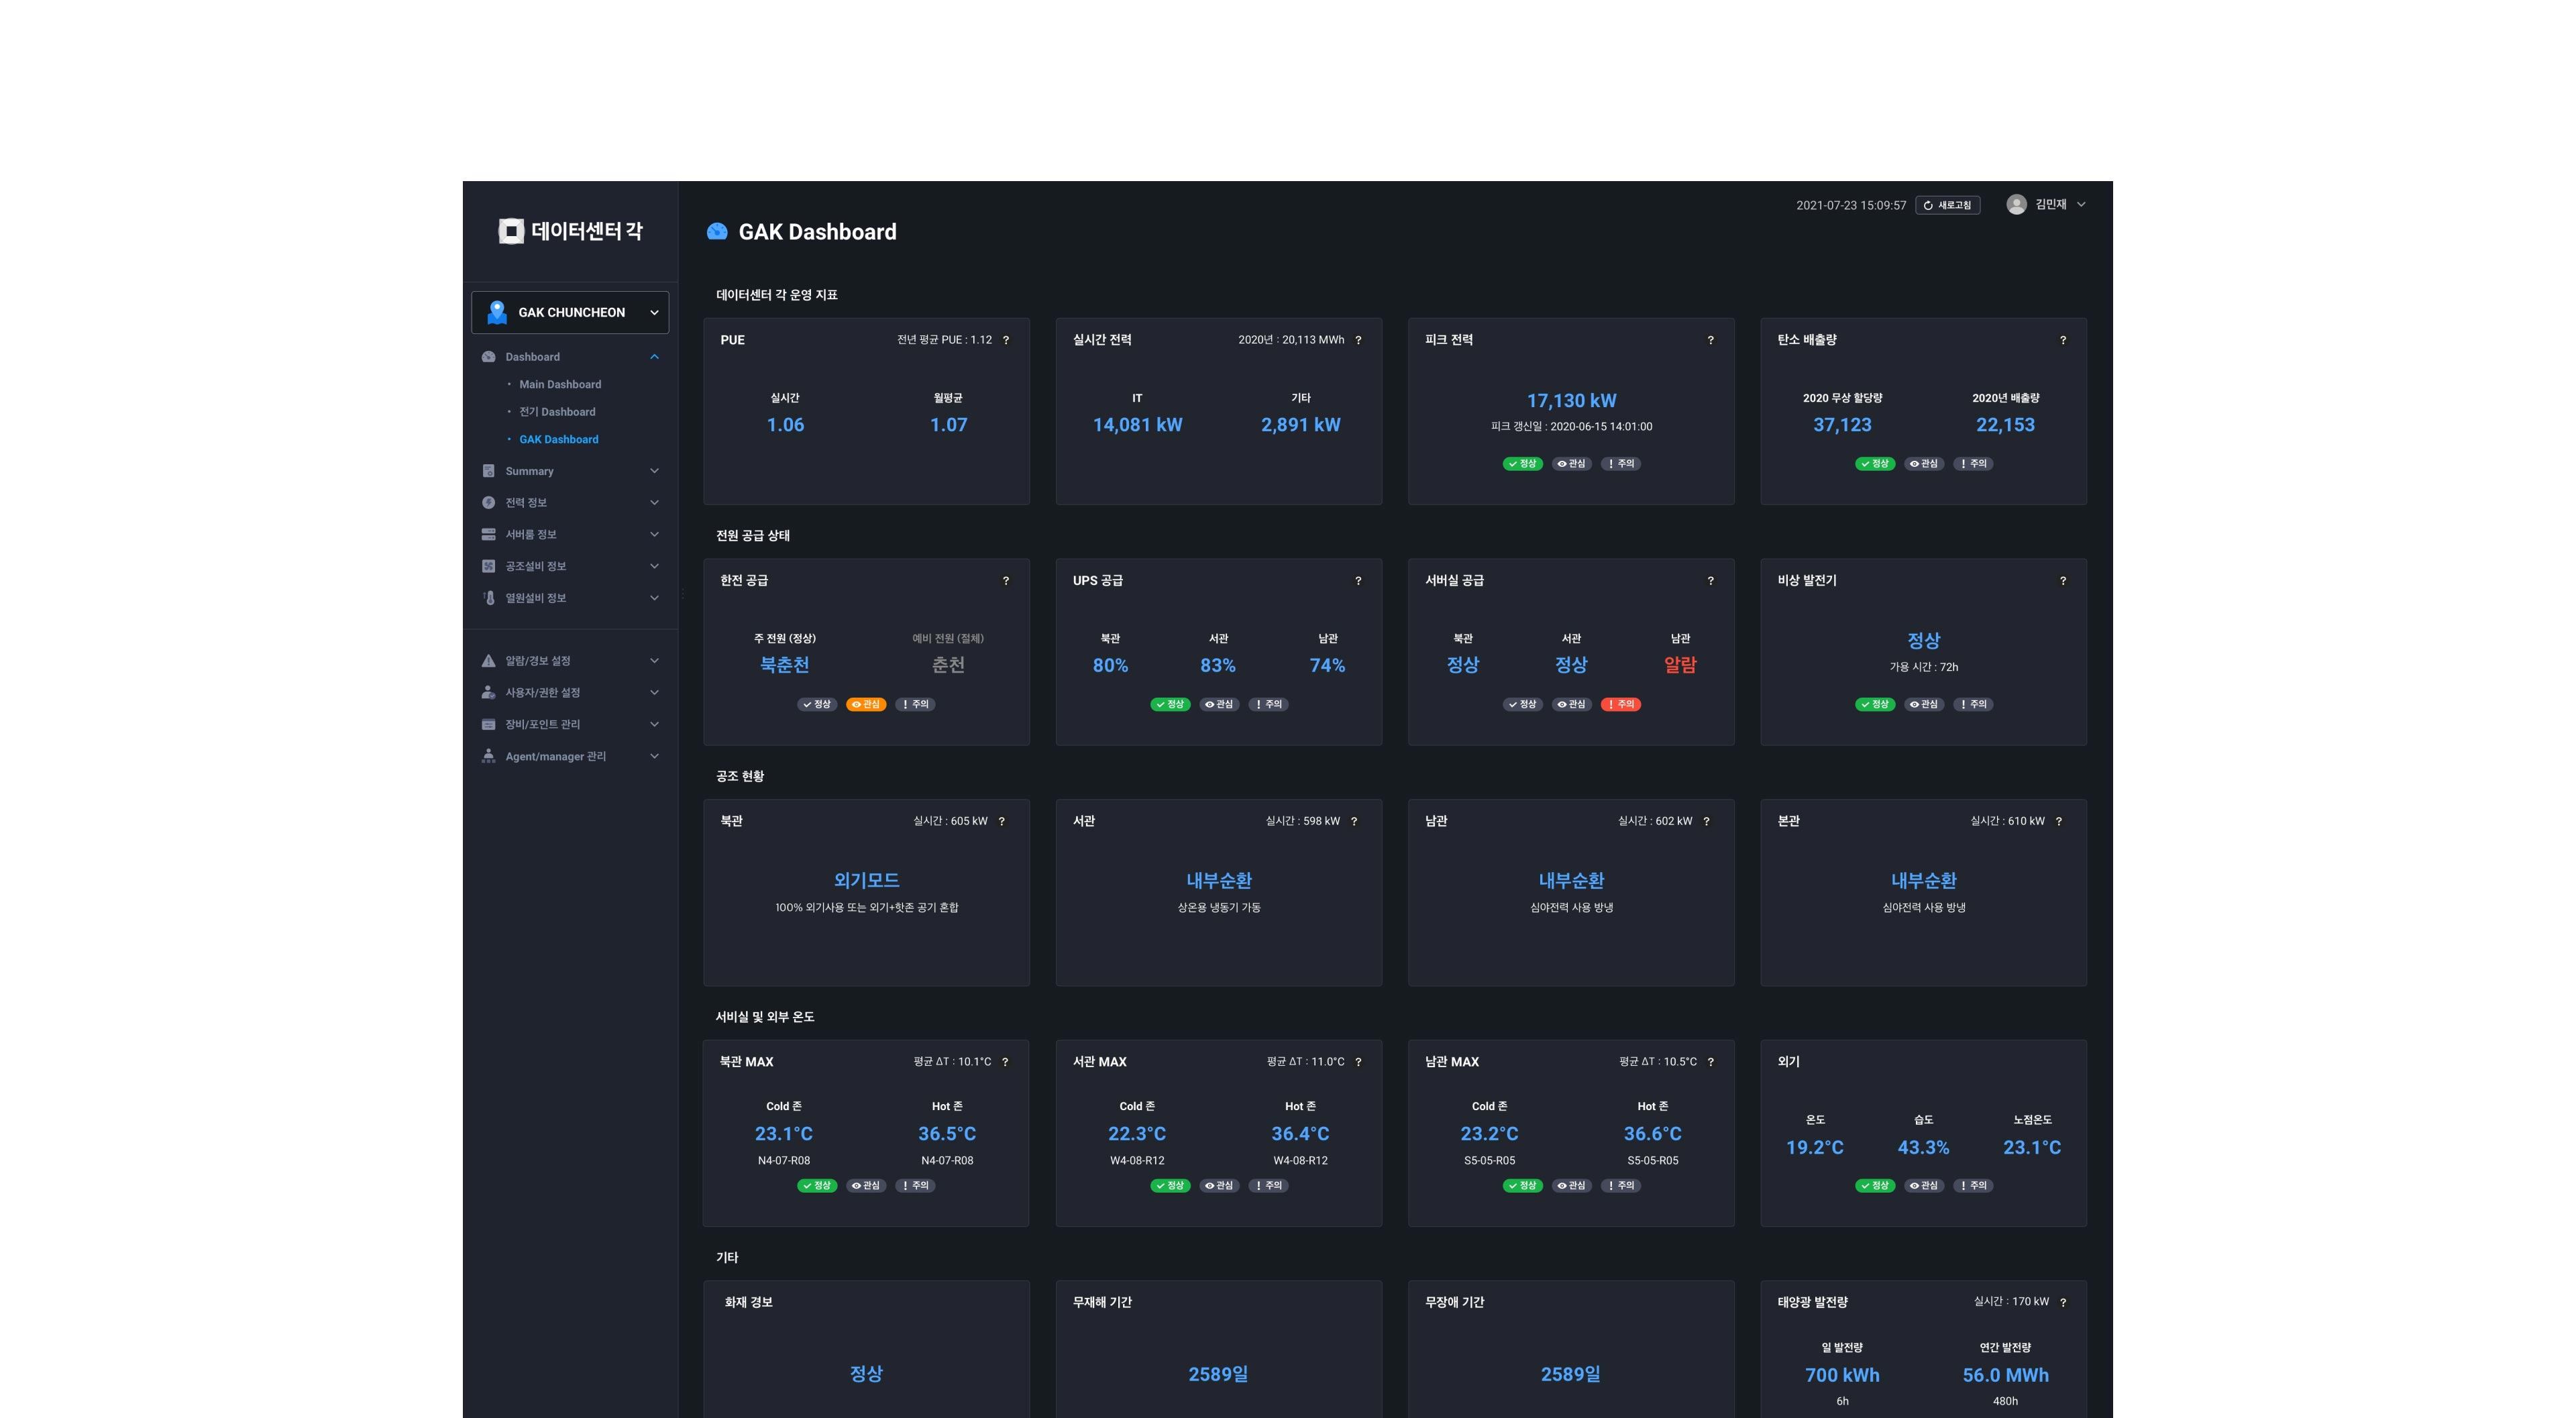The width and height of the screenshot is (2576, 1418).
Task: Open the 김민재 user menu arrow
Action: point(2081,204)
